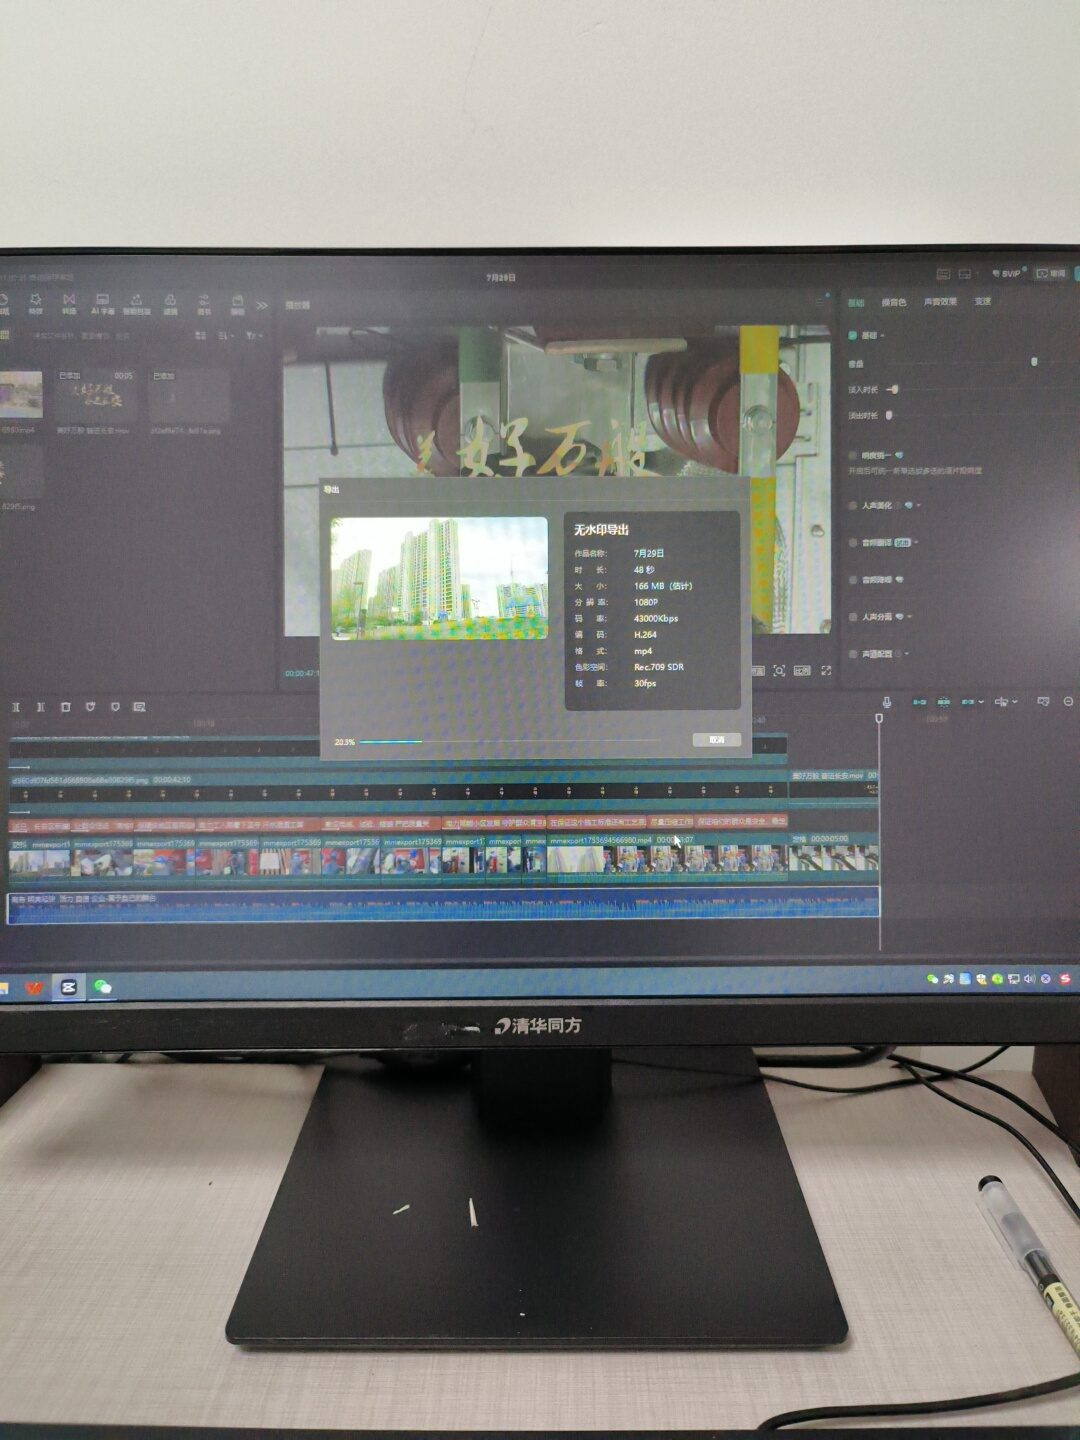The height and width of the screenshot is (1440, 1080).
Task: Click the fullscreen icon under the preview player
Action: [826, 670]
